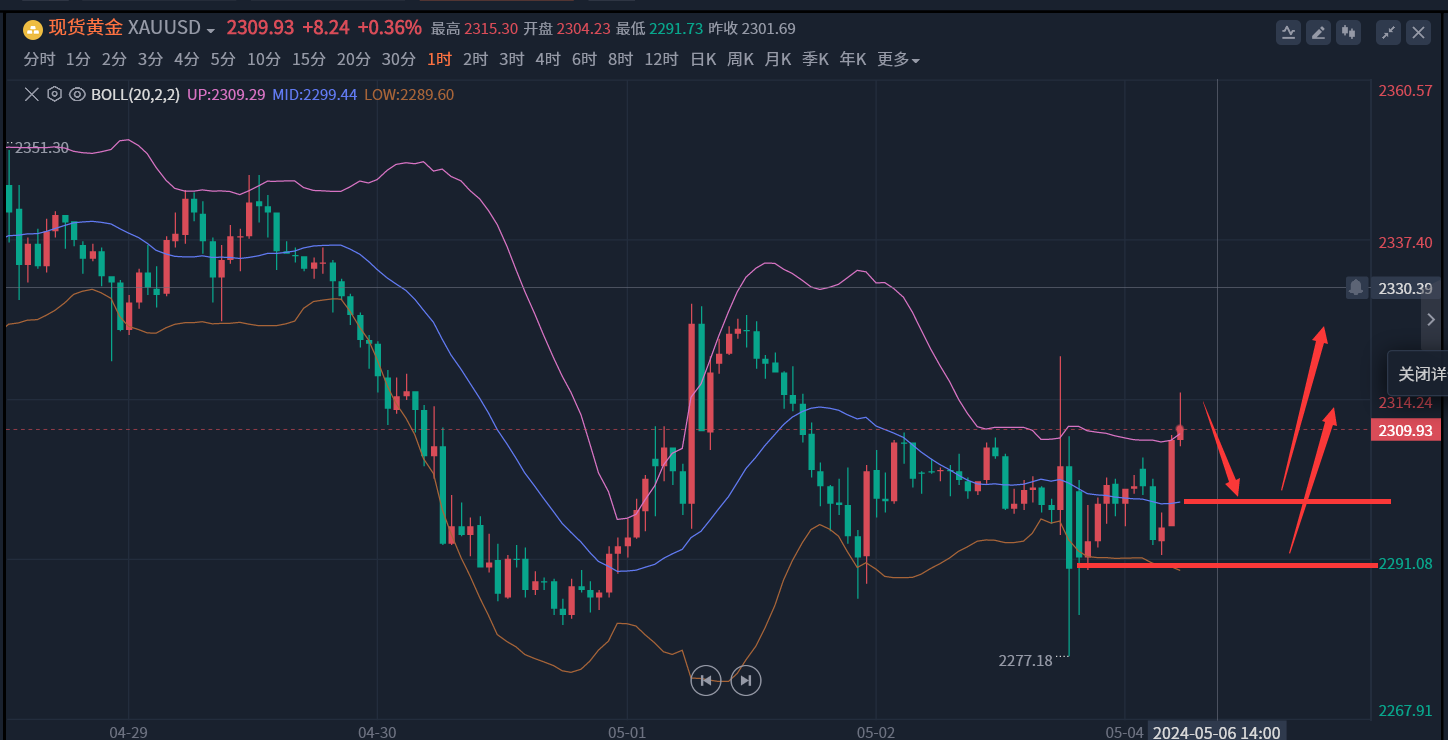Click the 05-02 date axis label
The height and width of the screenshot is (740, 1448).
point(876,732)
